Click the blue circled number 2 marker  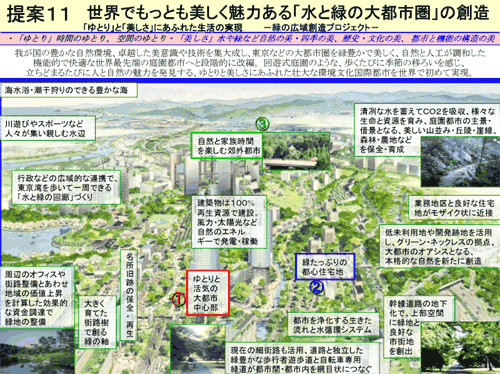click(316, 287)
